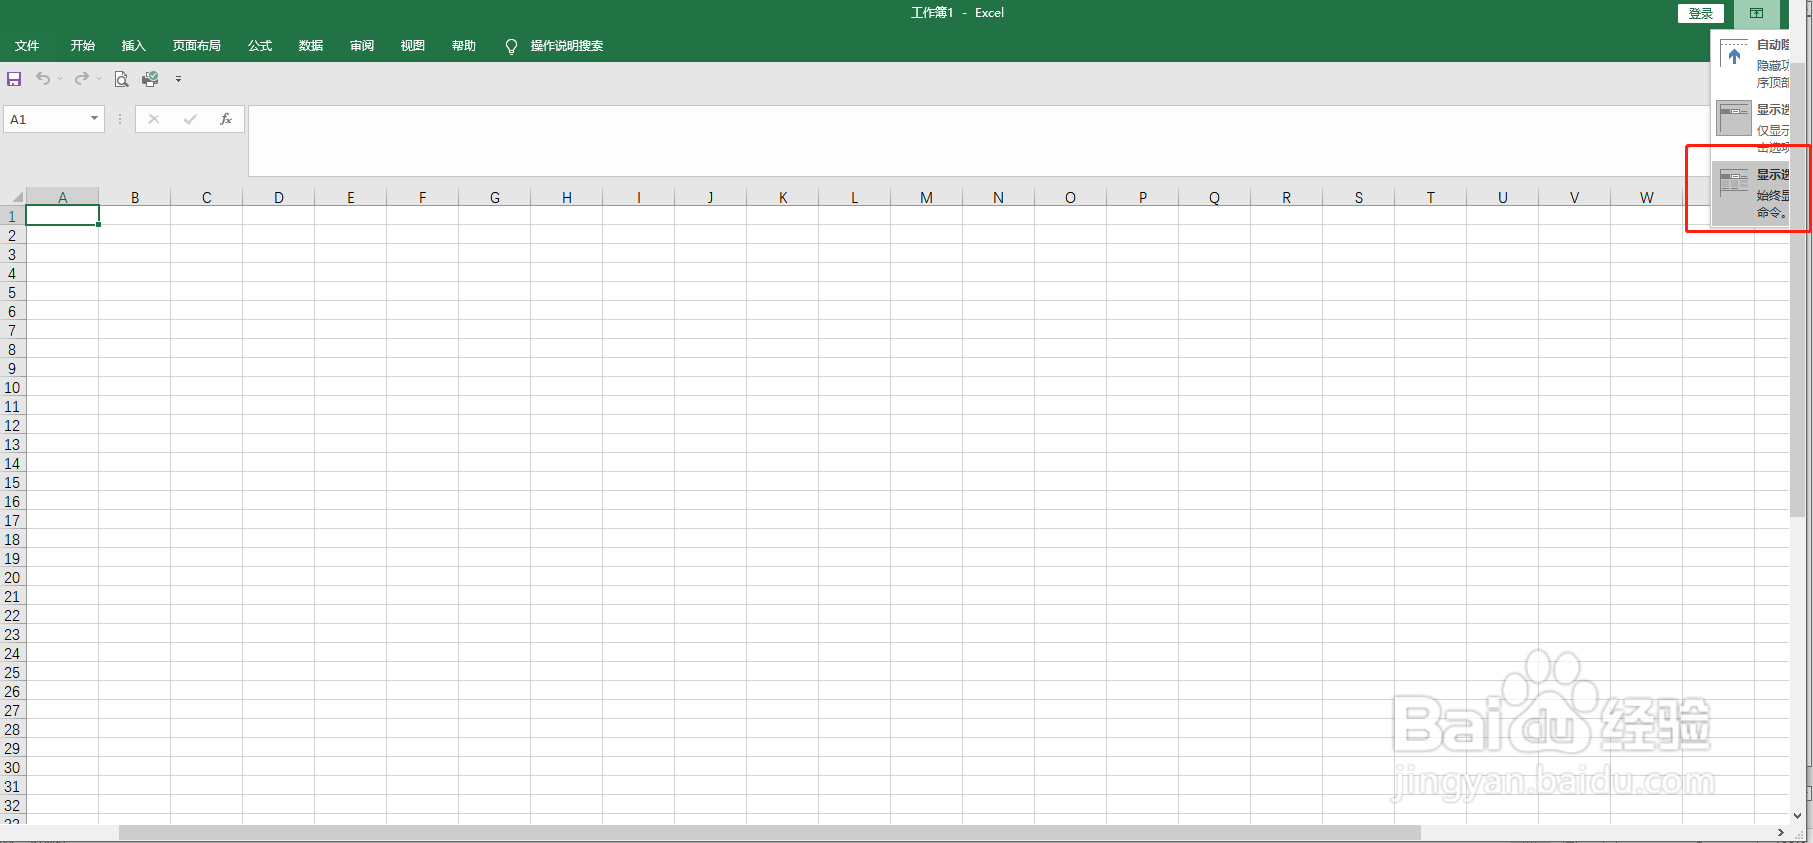This screenshot has width=1813, height=843.
Task: Click the Enter checkmark in formula bar
Action: 190,119
